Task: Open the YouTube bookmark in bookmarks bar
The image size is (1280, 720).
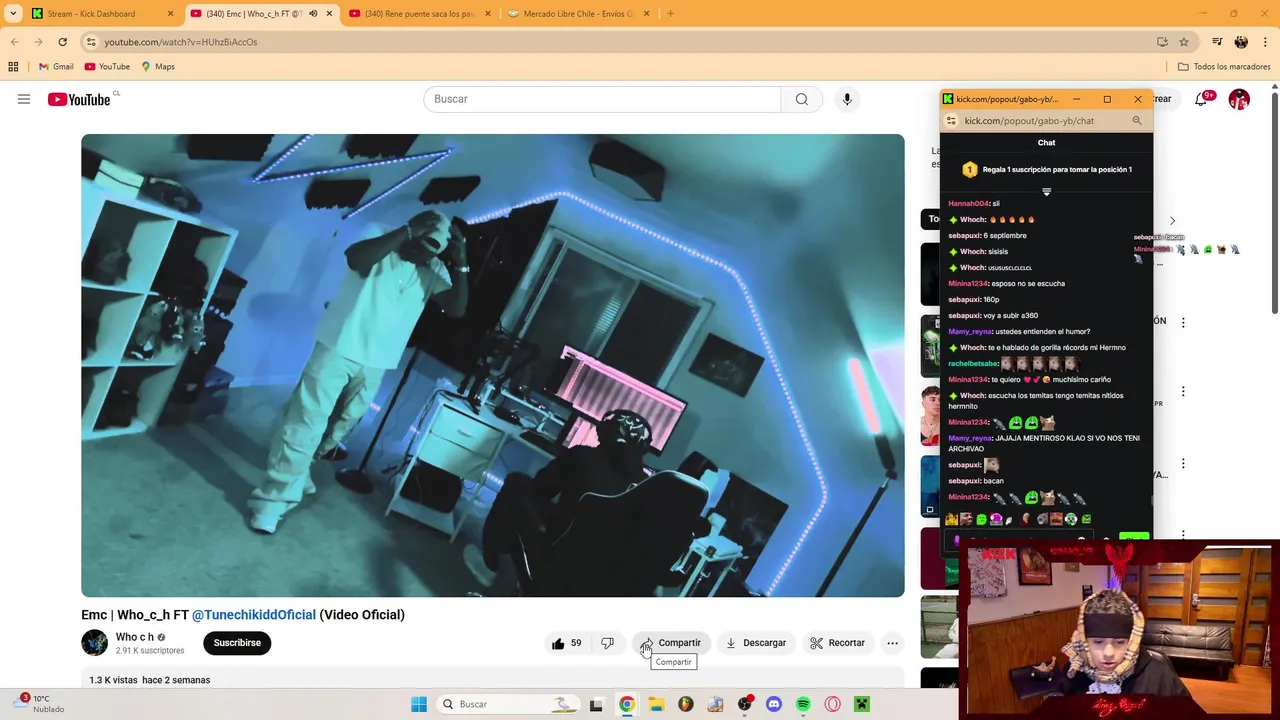Action: click(x=107, y=67)
